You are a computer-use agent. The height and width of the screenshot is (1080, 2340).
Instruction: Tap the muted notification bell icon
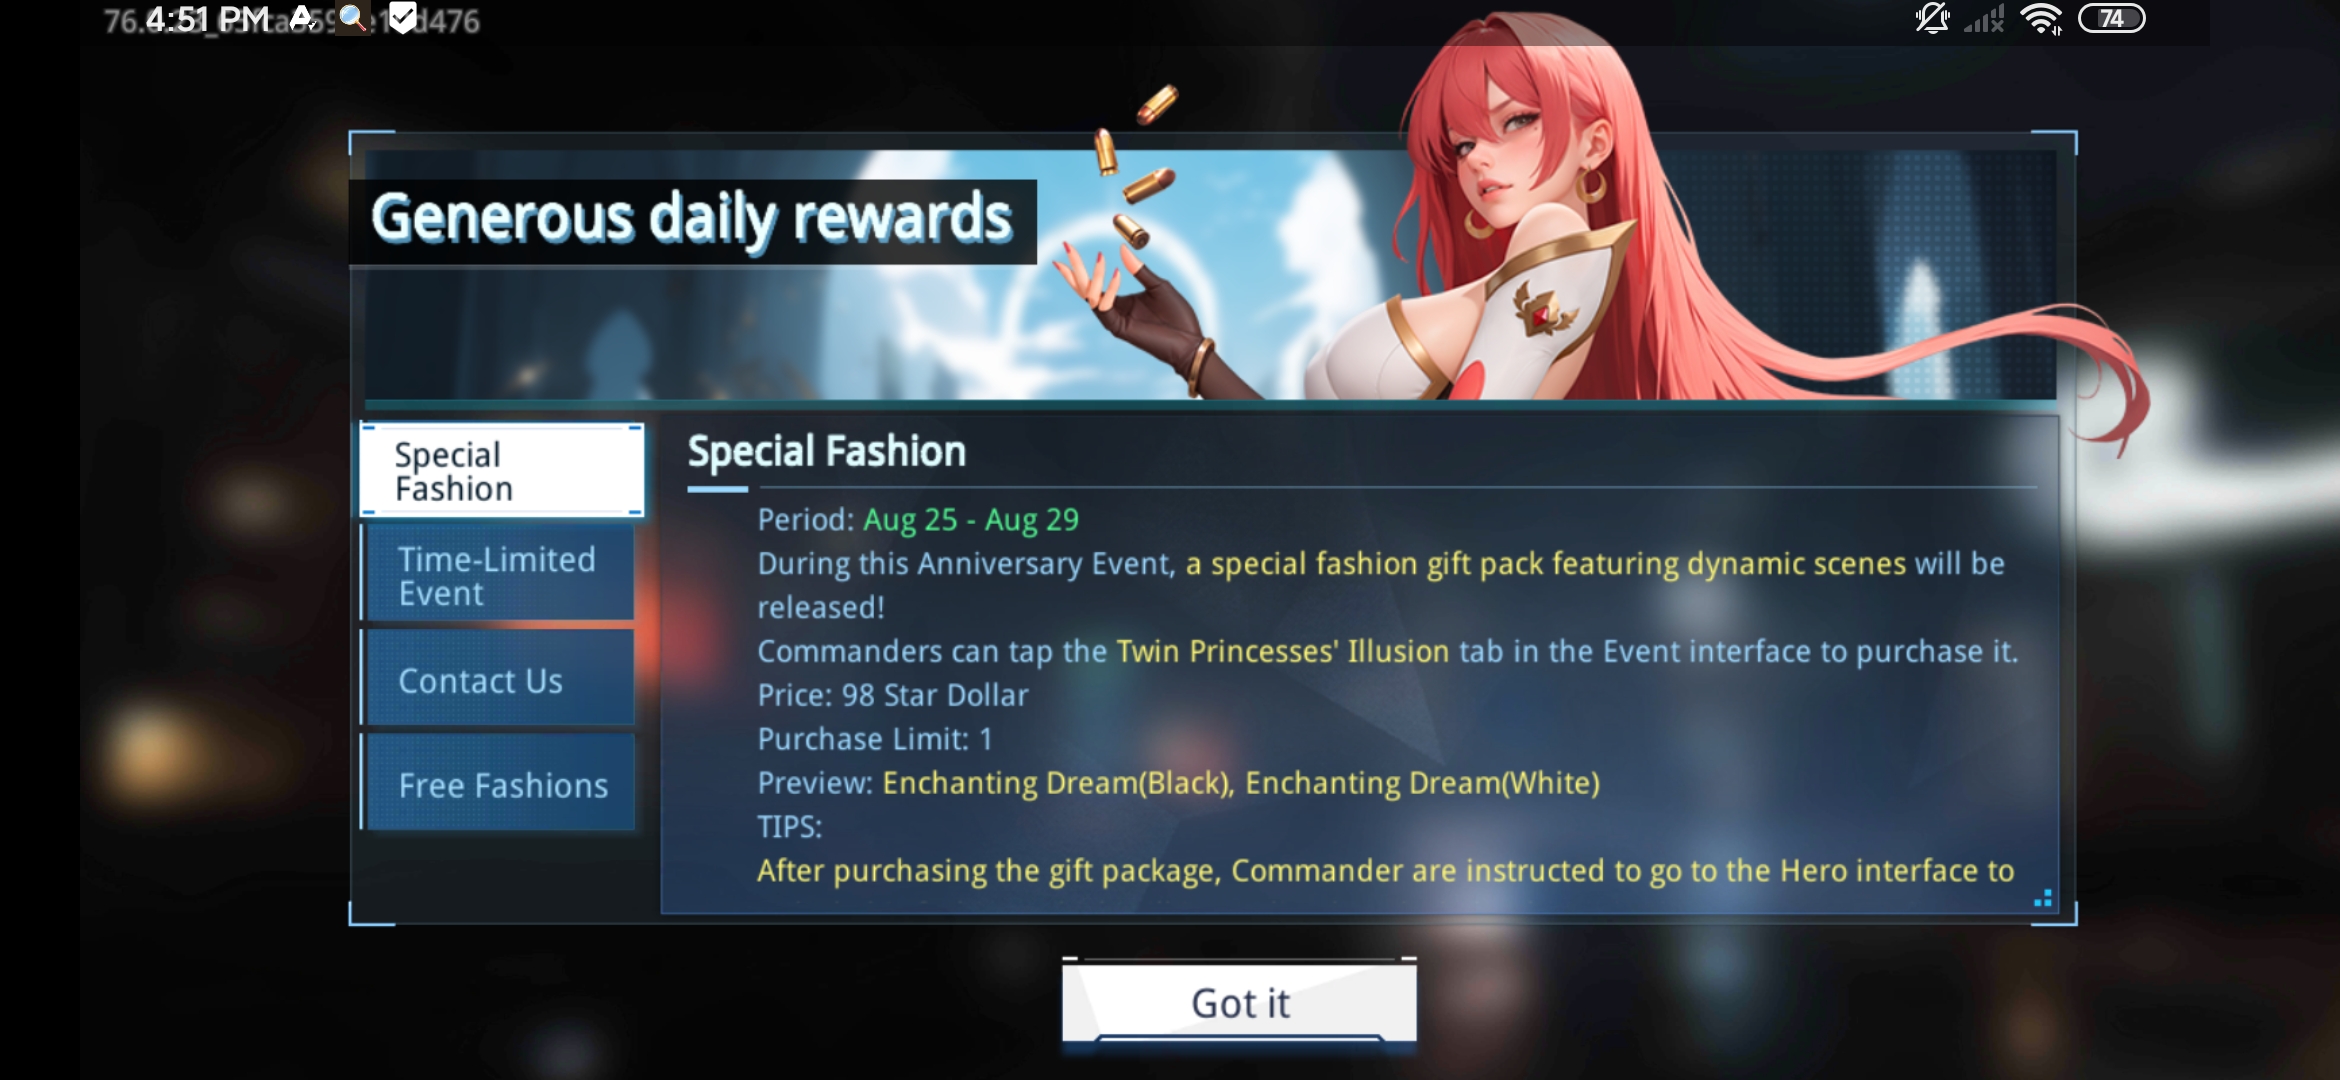click(x=1932, y=19)
